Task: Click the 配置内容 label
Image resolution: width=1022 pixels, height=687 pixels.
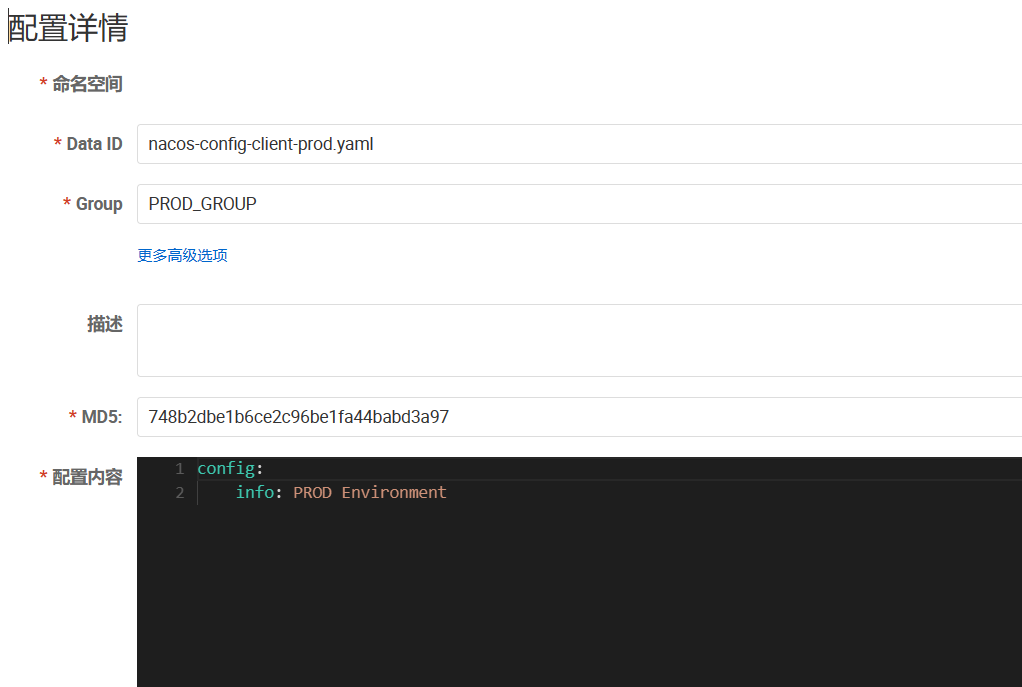Action: (x=87, y=477)
